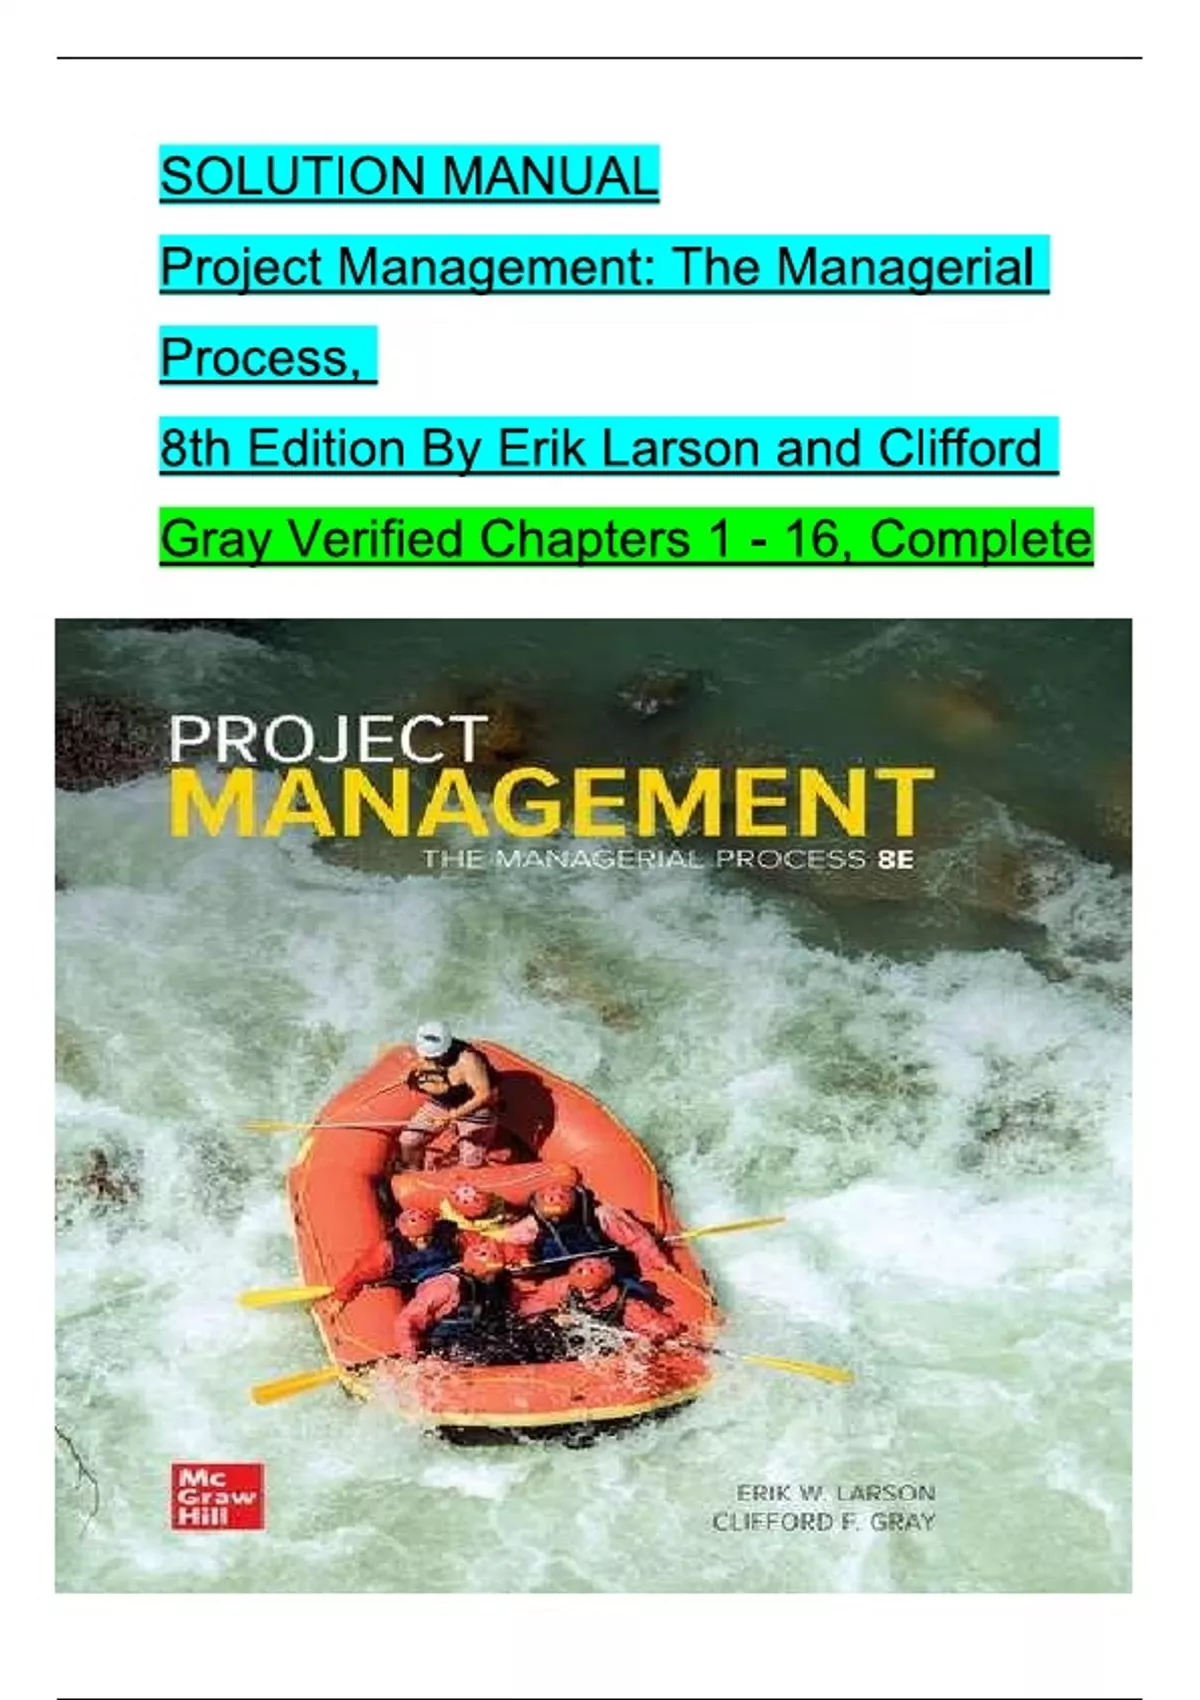Click the SOLUTION MANUAL underlined heading
The height and width of the screenshot is (1700, 1200).
pos(409,175)
